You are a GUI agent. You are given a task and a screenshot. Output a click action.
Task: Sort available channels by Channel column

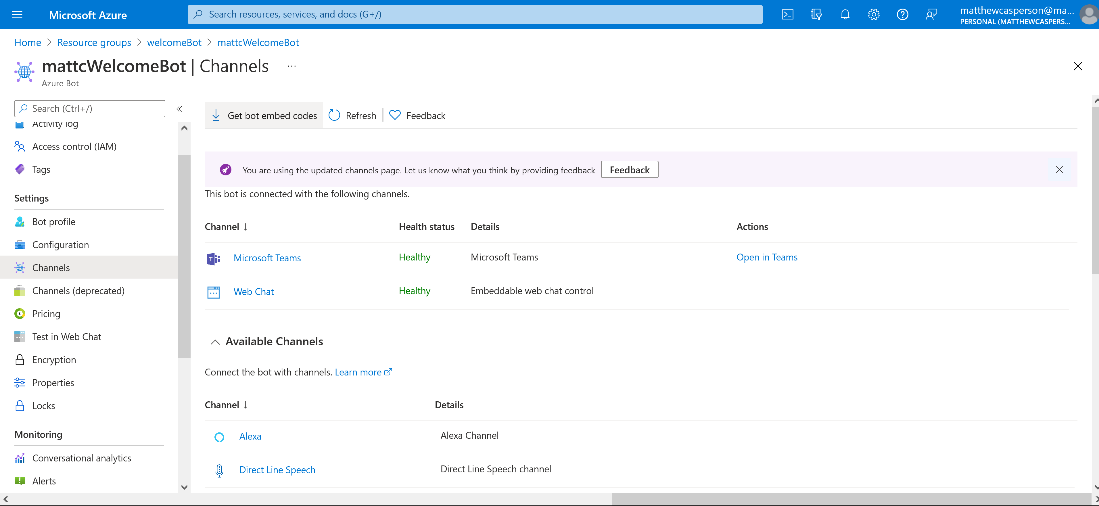click(226, 404)
